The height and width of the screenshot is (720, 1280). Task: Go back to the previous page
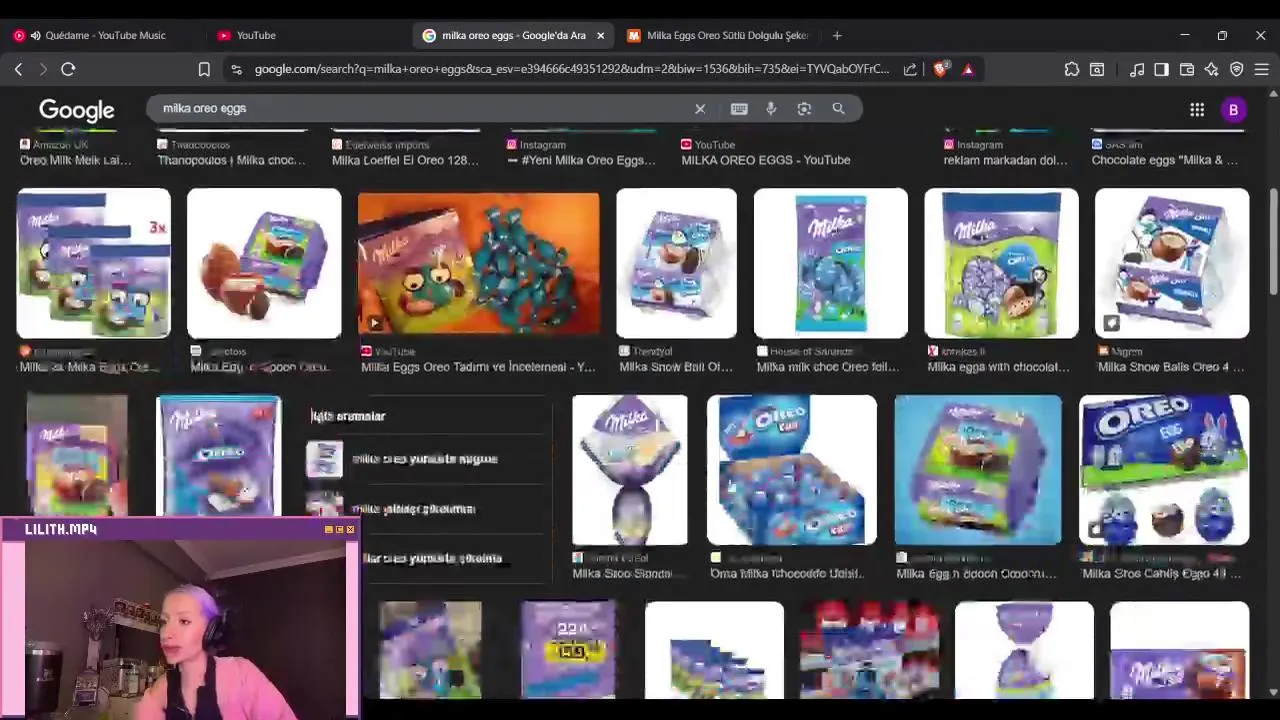click(18, 69)
